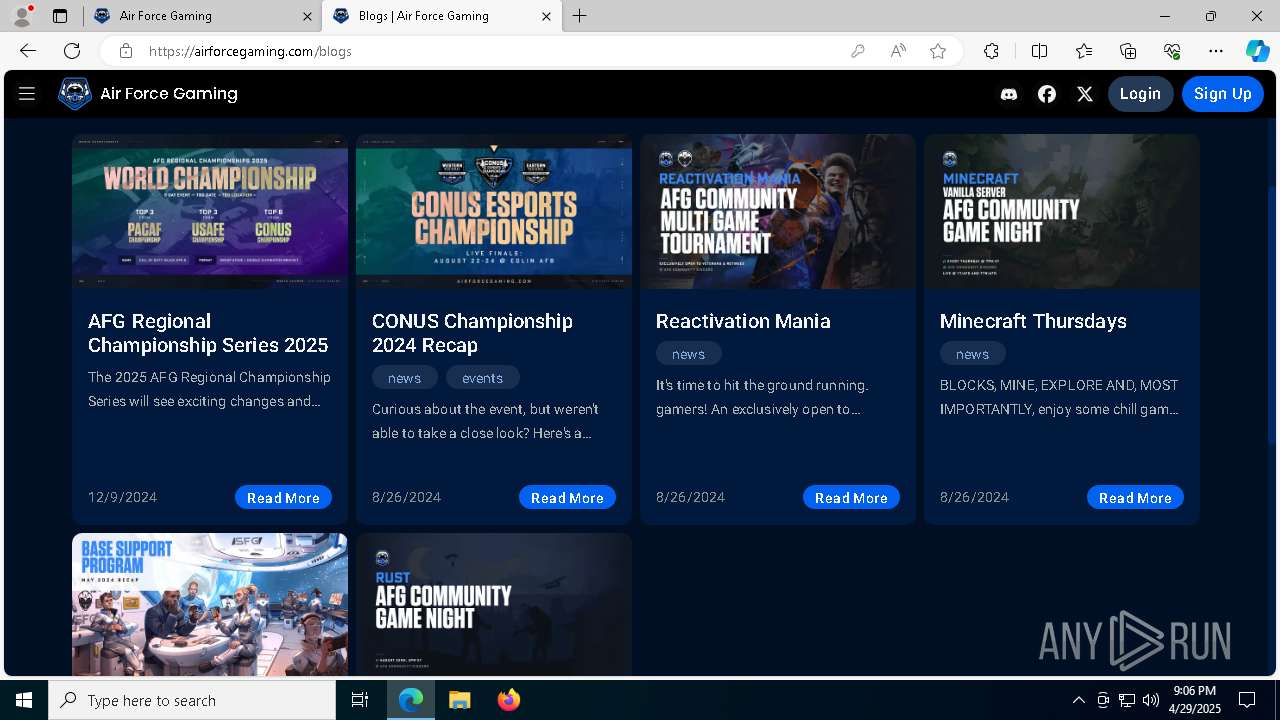Open the Facebook link icon
This screenshot has width=1280, height=720.
(1047, 94)
